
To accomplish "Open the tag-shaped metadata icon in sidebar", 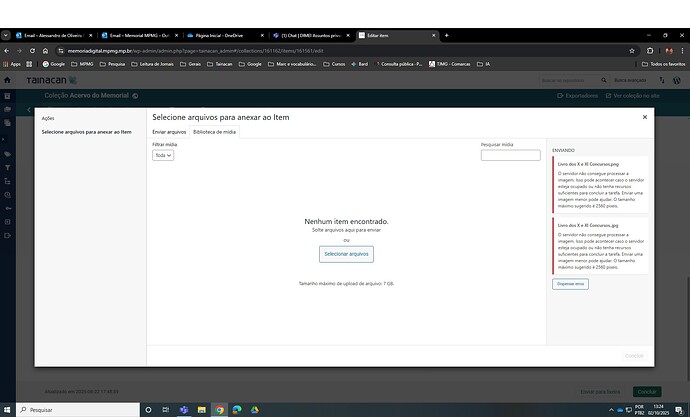I will (7, 154).
